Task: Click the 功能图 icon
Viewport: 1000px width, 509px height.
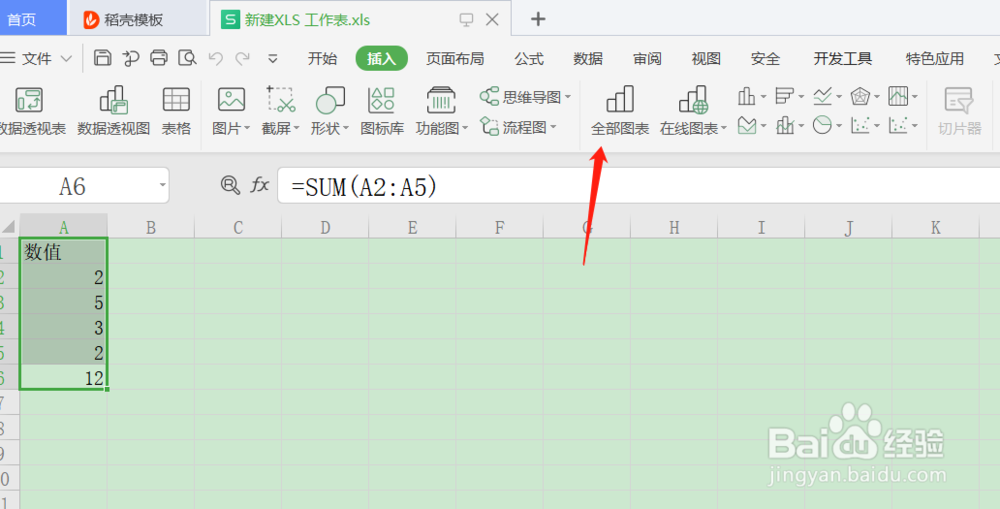Action: pyautogui.click(x=441, y=100)
